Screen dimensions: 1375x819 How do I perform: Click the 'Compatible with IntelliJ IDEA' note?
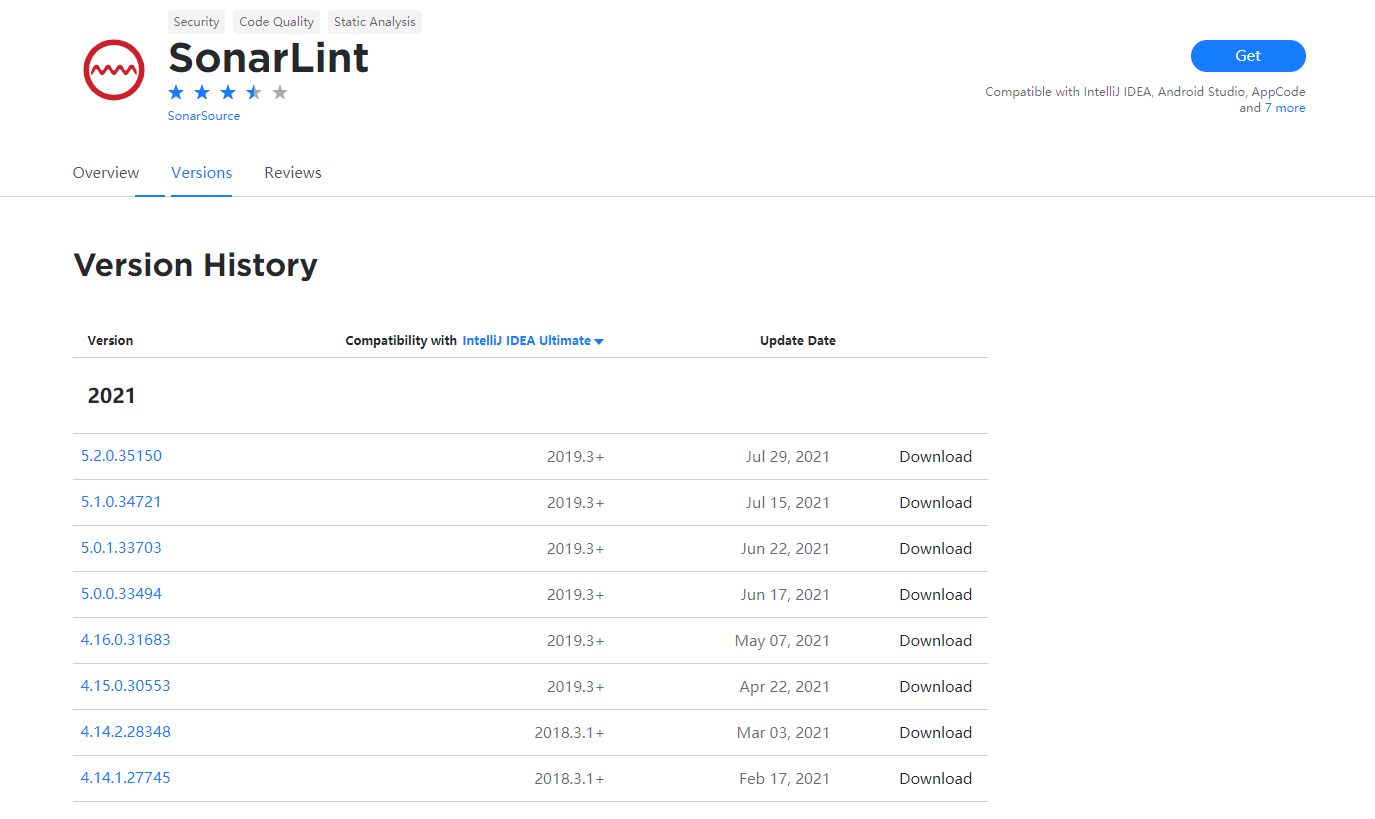point(1145,100)
